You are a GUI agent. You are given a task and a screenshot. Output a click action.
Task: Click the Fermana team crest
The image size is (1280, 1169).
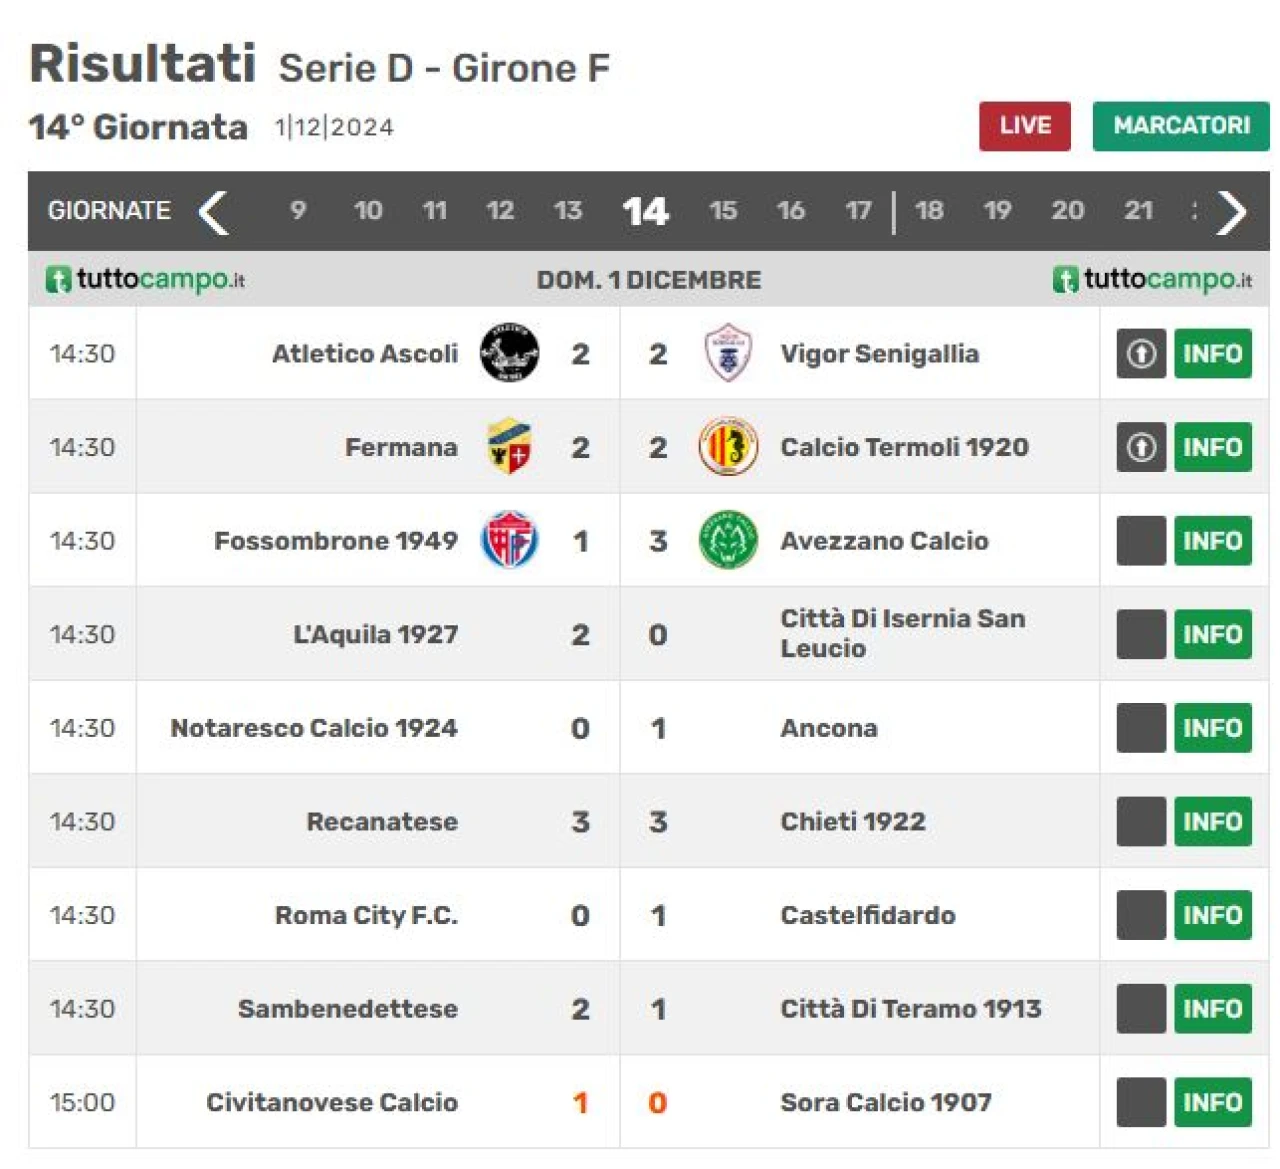pyautogui.click(x=509, y=446)
